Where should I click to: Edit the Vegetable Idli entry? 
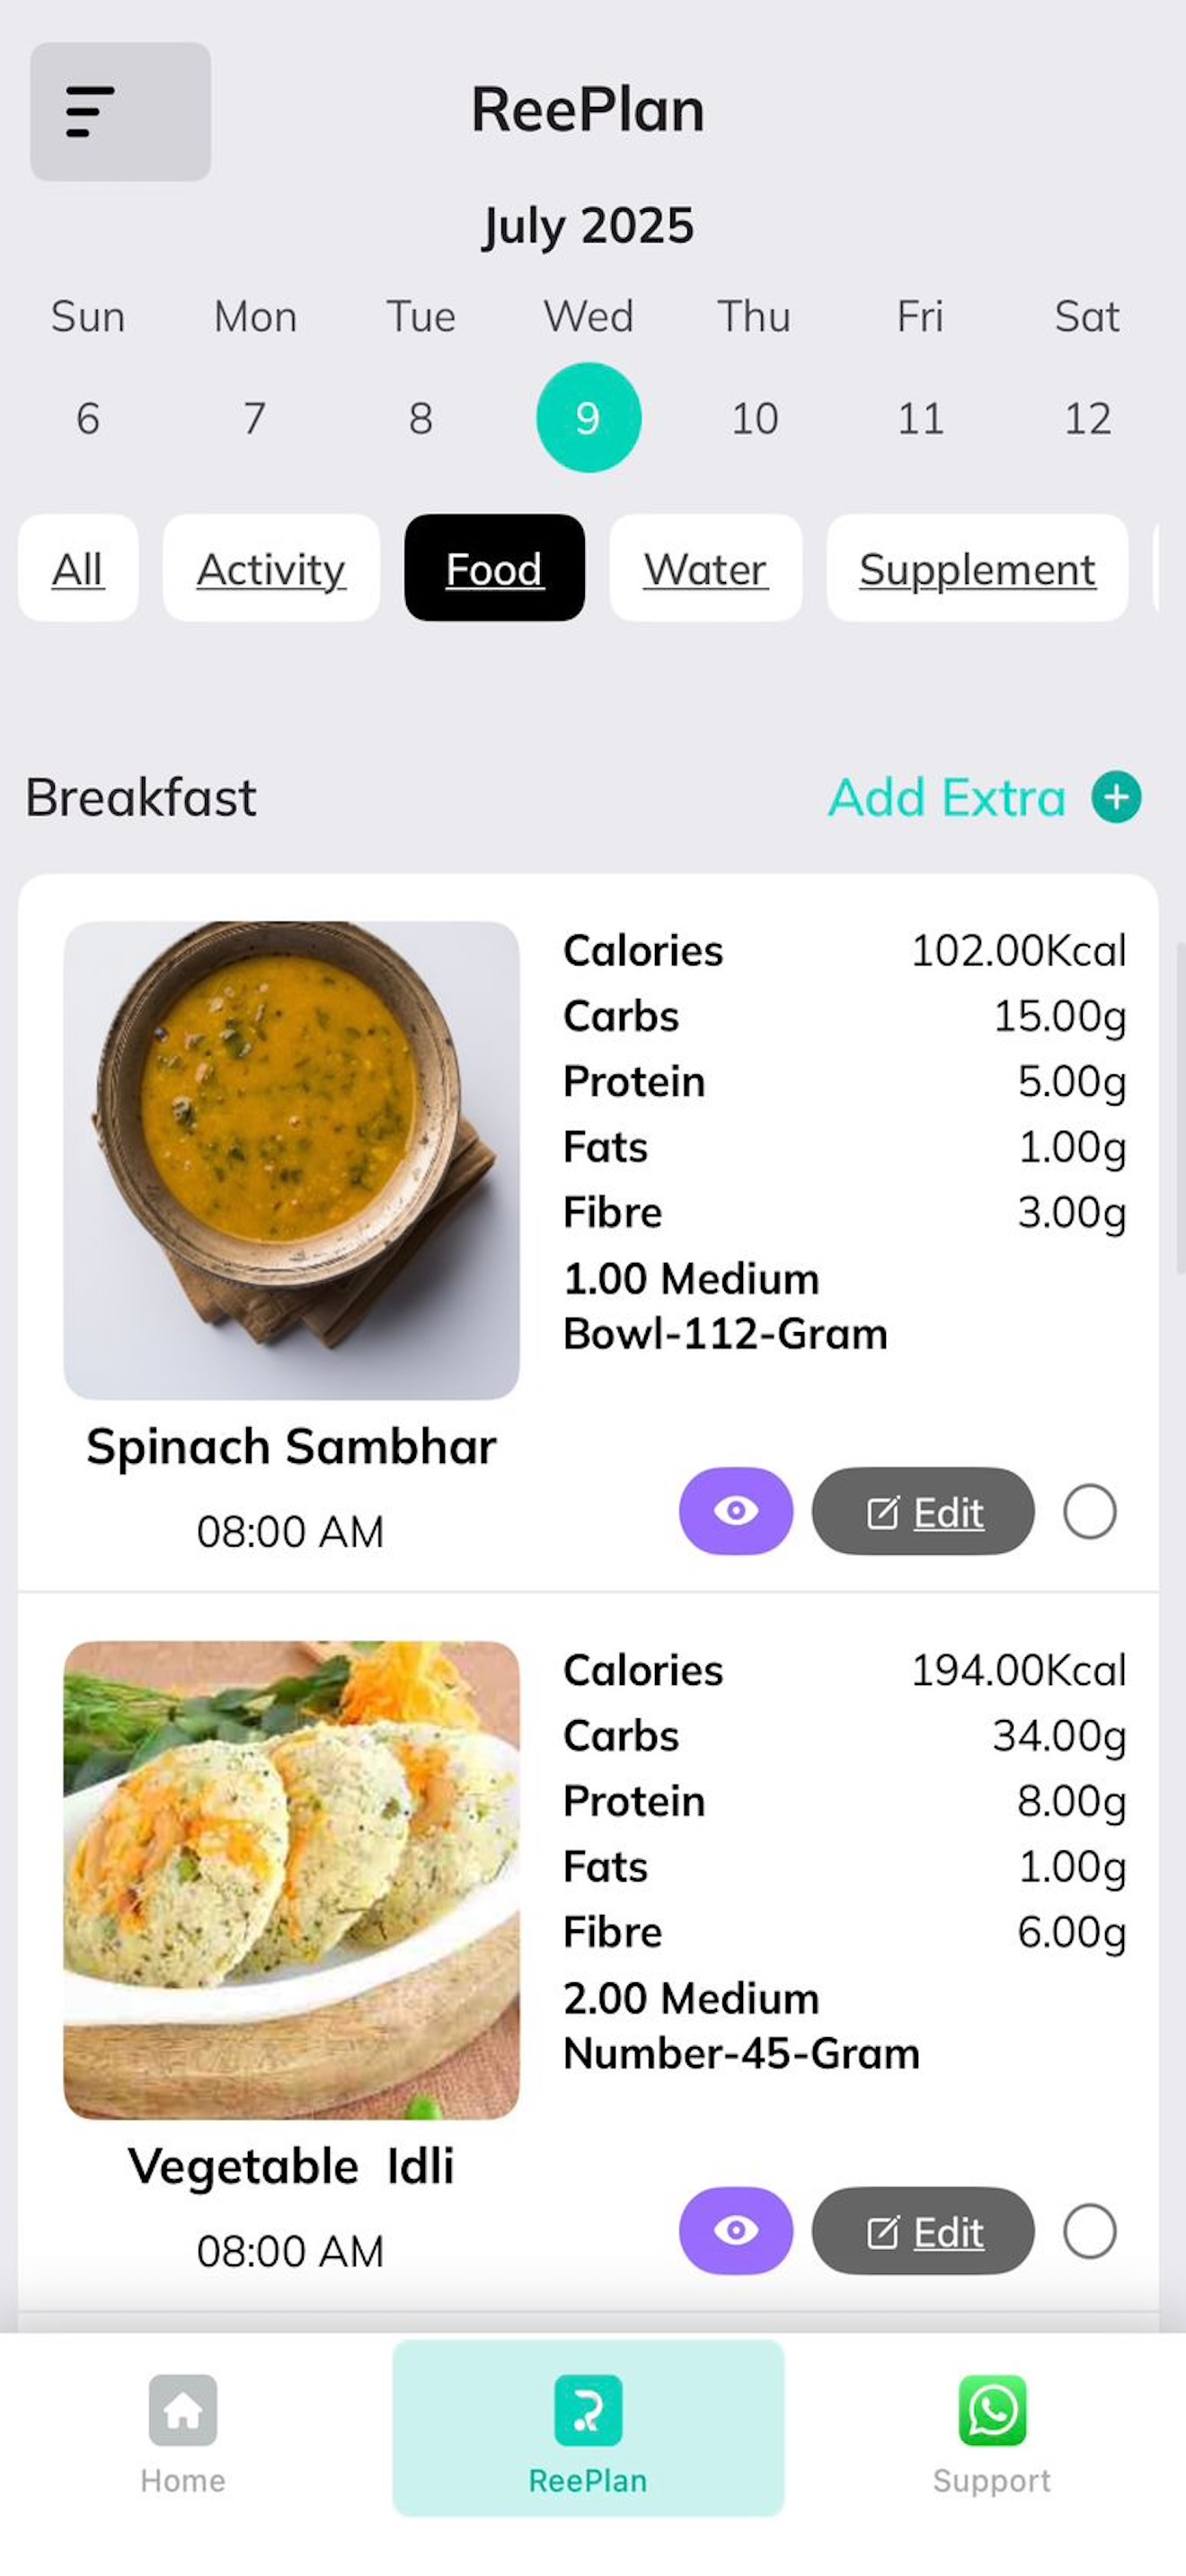click(x=923, y=2231)
